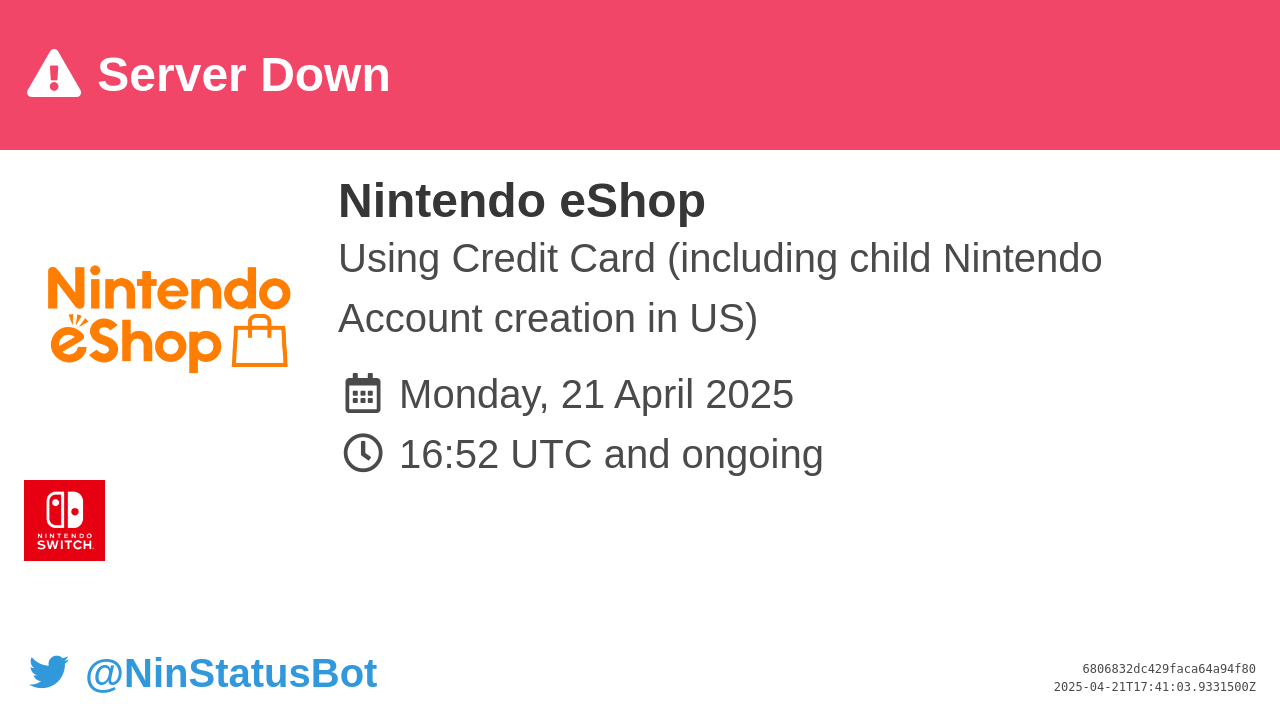Click the calendar icon beside the date
Viewport: 1280px width, 720px height.
[x=363, y=393]
